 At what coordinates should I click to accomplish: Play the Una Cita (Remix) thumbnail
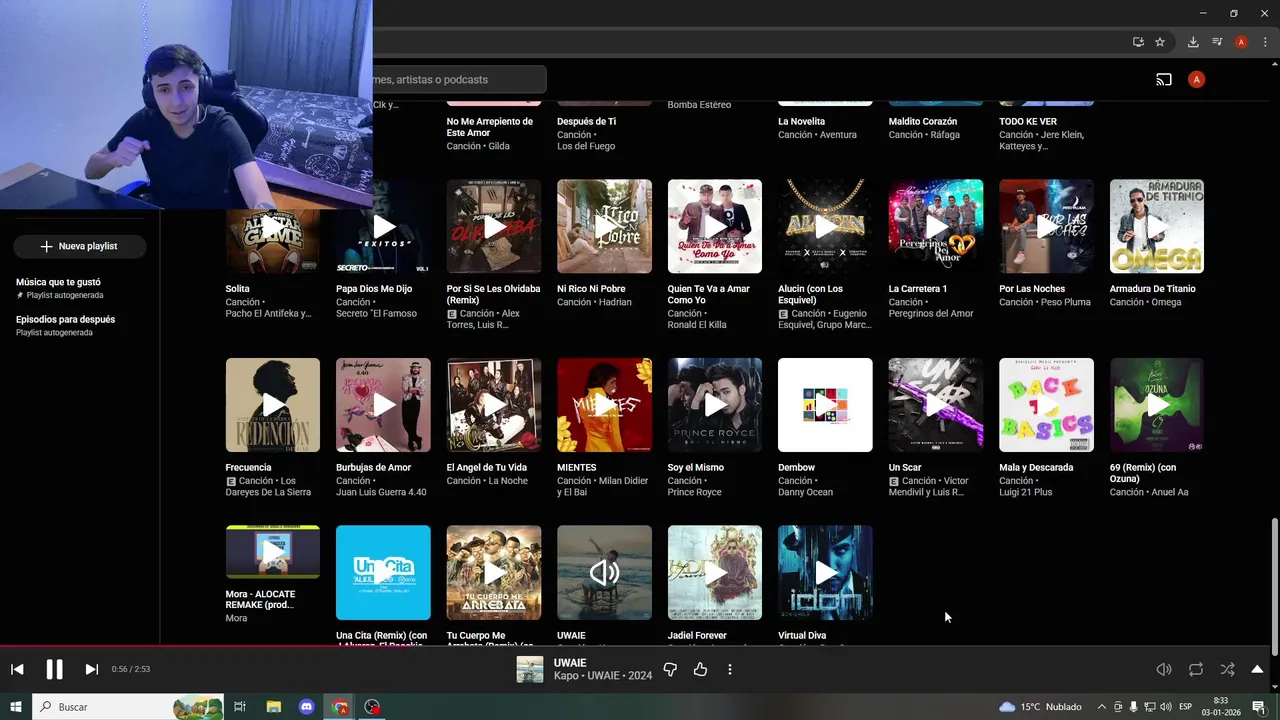point(383,572)
